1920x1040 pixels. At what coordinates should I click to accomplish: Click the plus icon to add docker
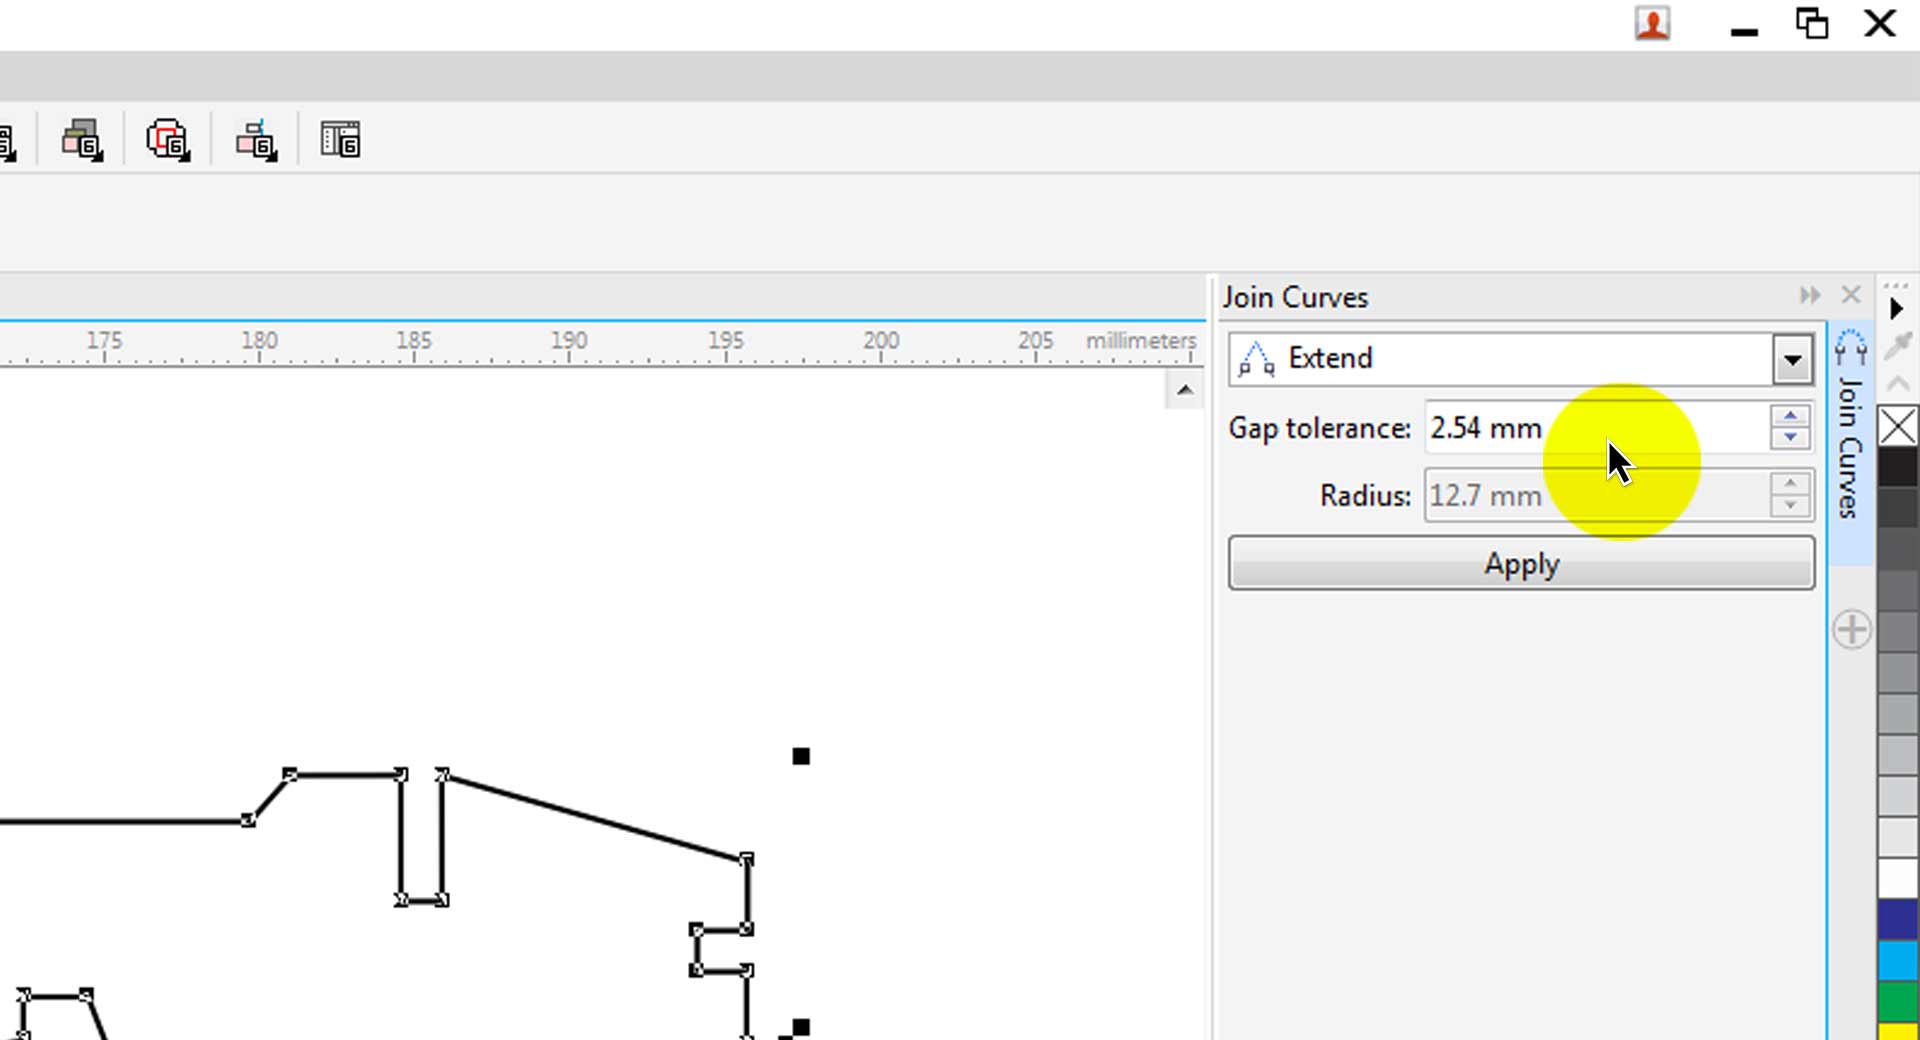[1852, 630]
